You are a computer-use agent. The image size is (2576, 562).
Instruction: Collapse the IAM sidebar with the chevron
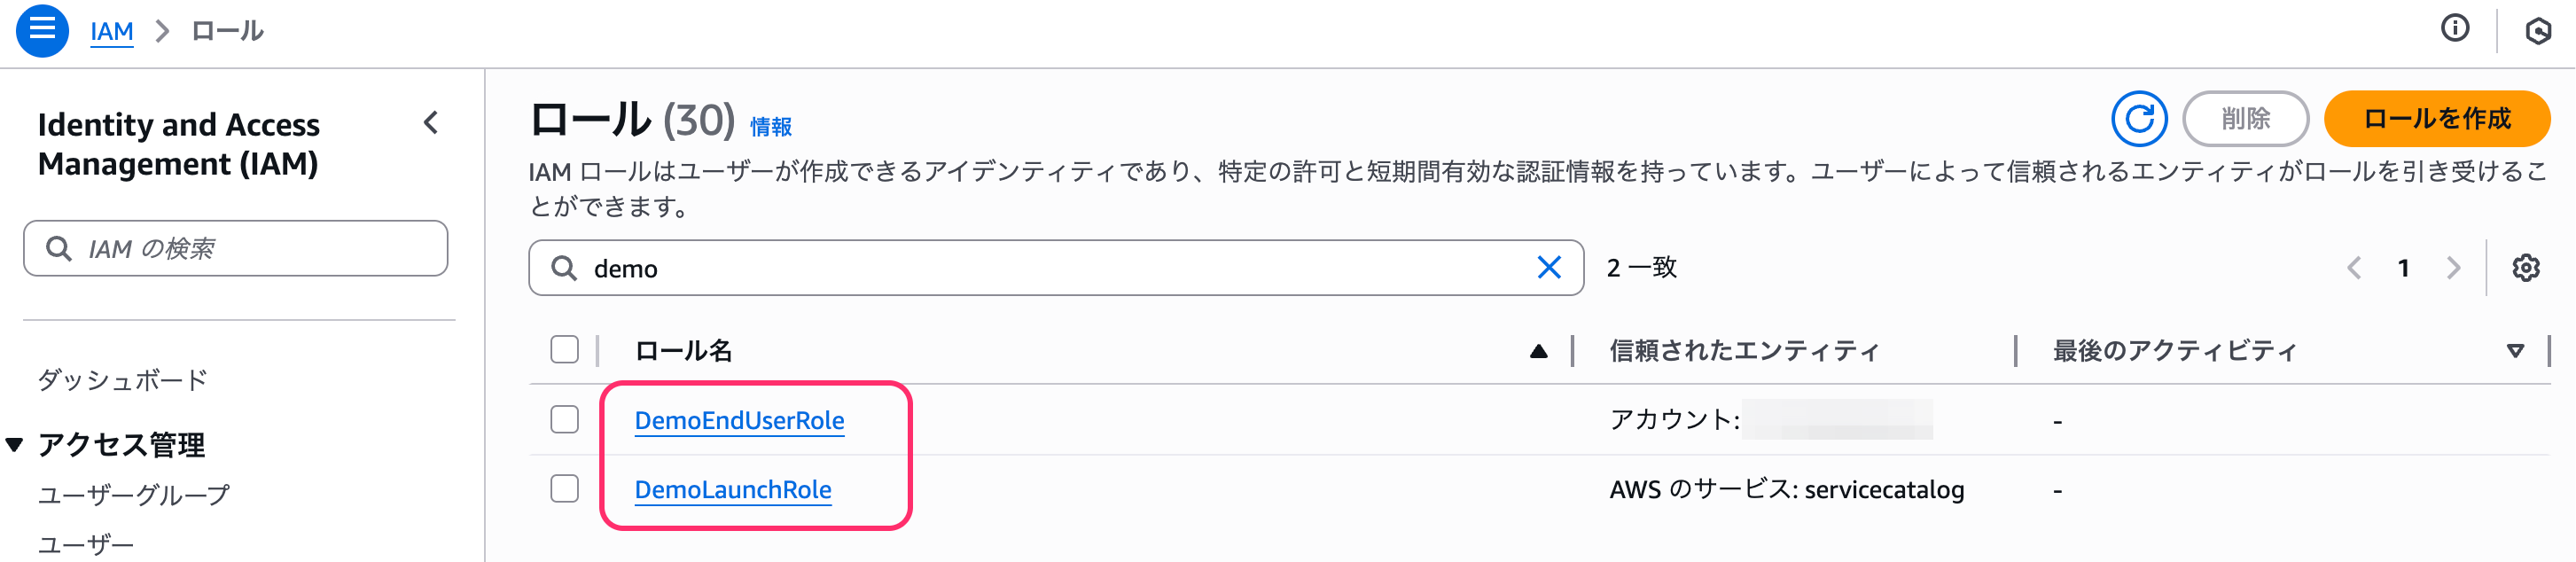pos(431,122)
